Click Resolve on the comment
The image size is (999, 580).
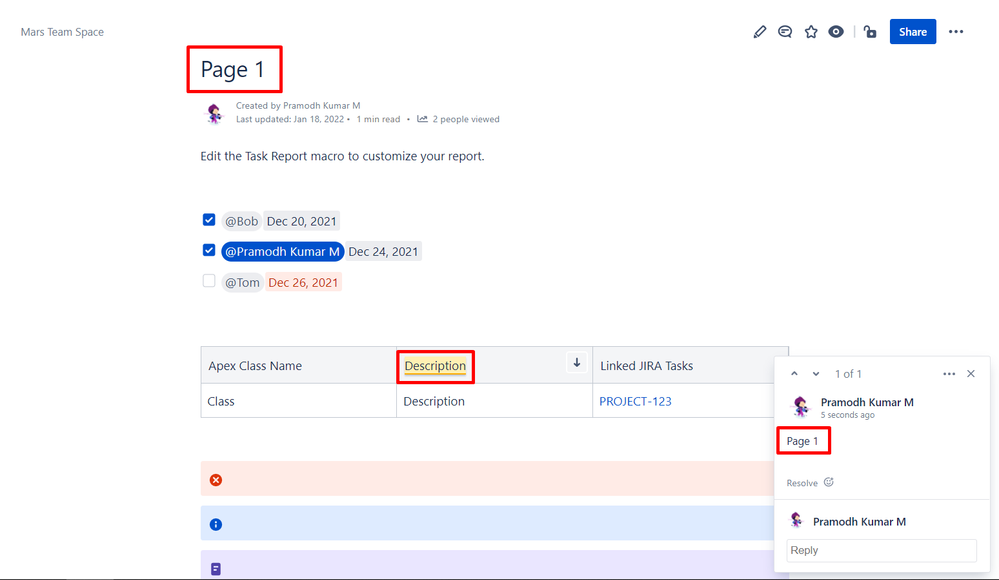[801, 483]
